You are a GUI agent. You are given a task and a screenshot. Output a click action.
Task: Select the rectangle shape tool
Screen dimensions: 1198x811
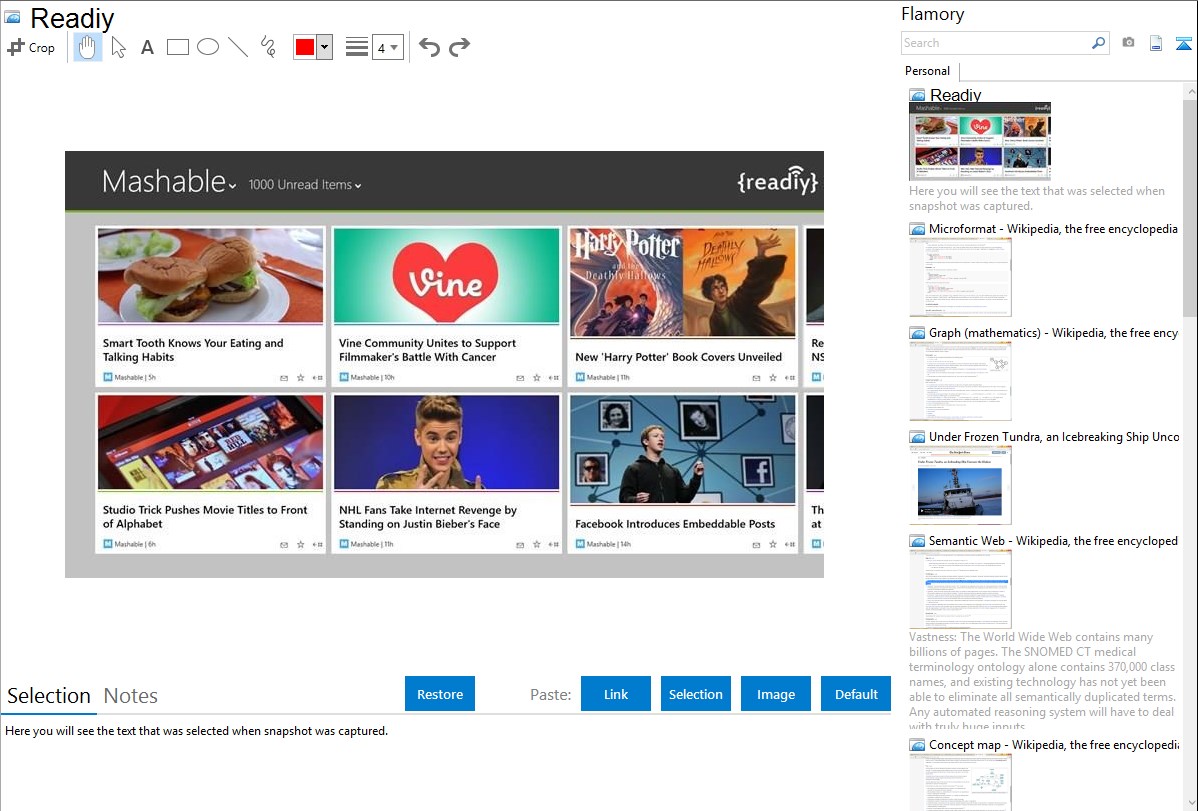point(177,47)
